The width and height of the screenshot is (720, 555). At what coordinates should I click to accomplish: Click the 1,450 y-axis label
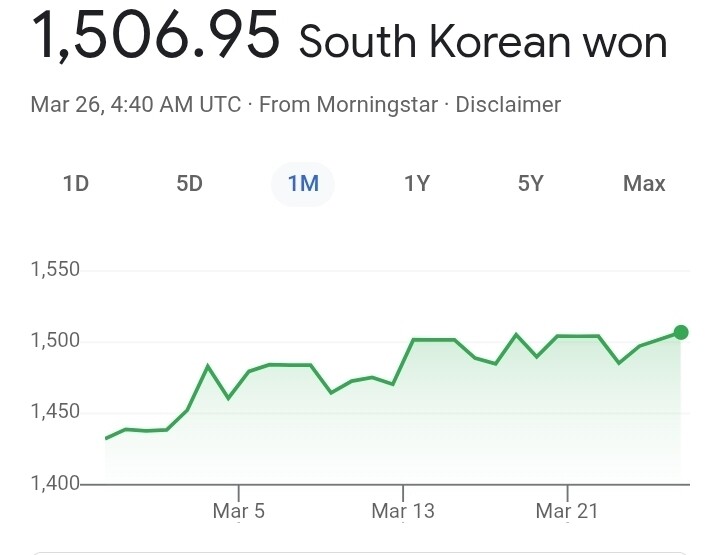pos(55,412)
